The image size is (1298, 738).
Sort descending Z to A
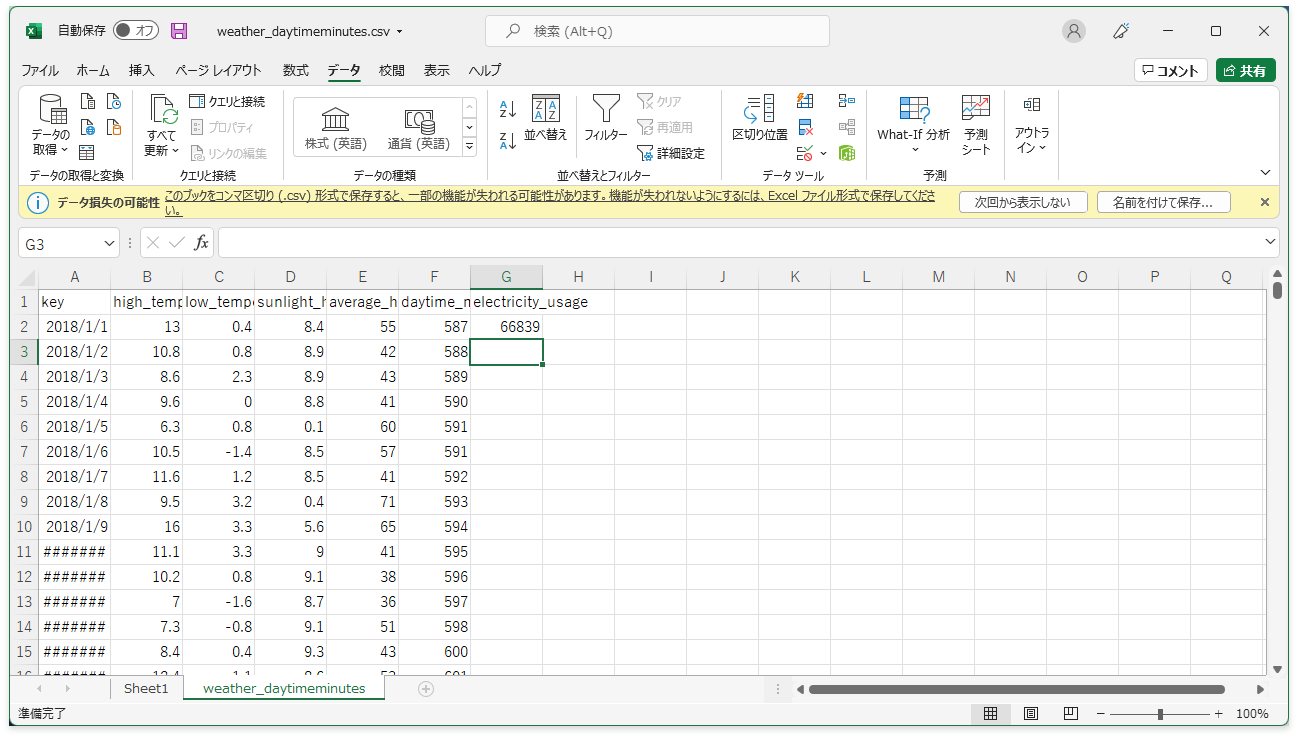(508, 141)
